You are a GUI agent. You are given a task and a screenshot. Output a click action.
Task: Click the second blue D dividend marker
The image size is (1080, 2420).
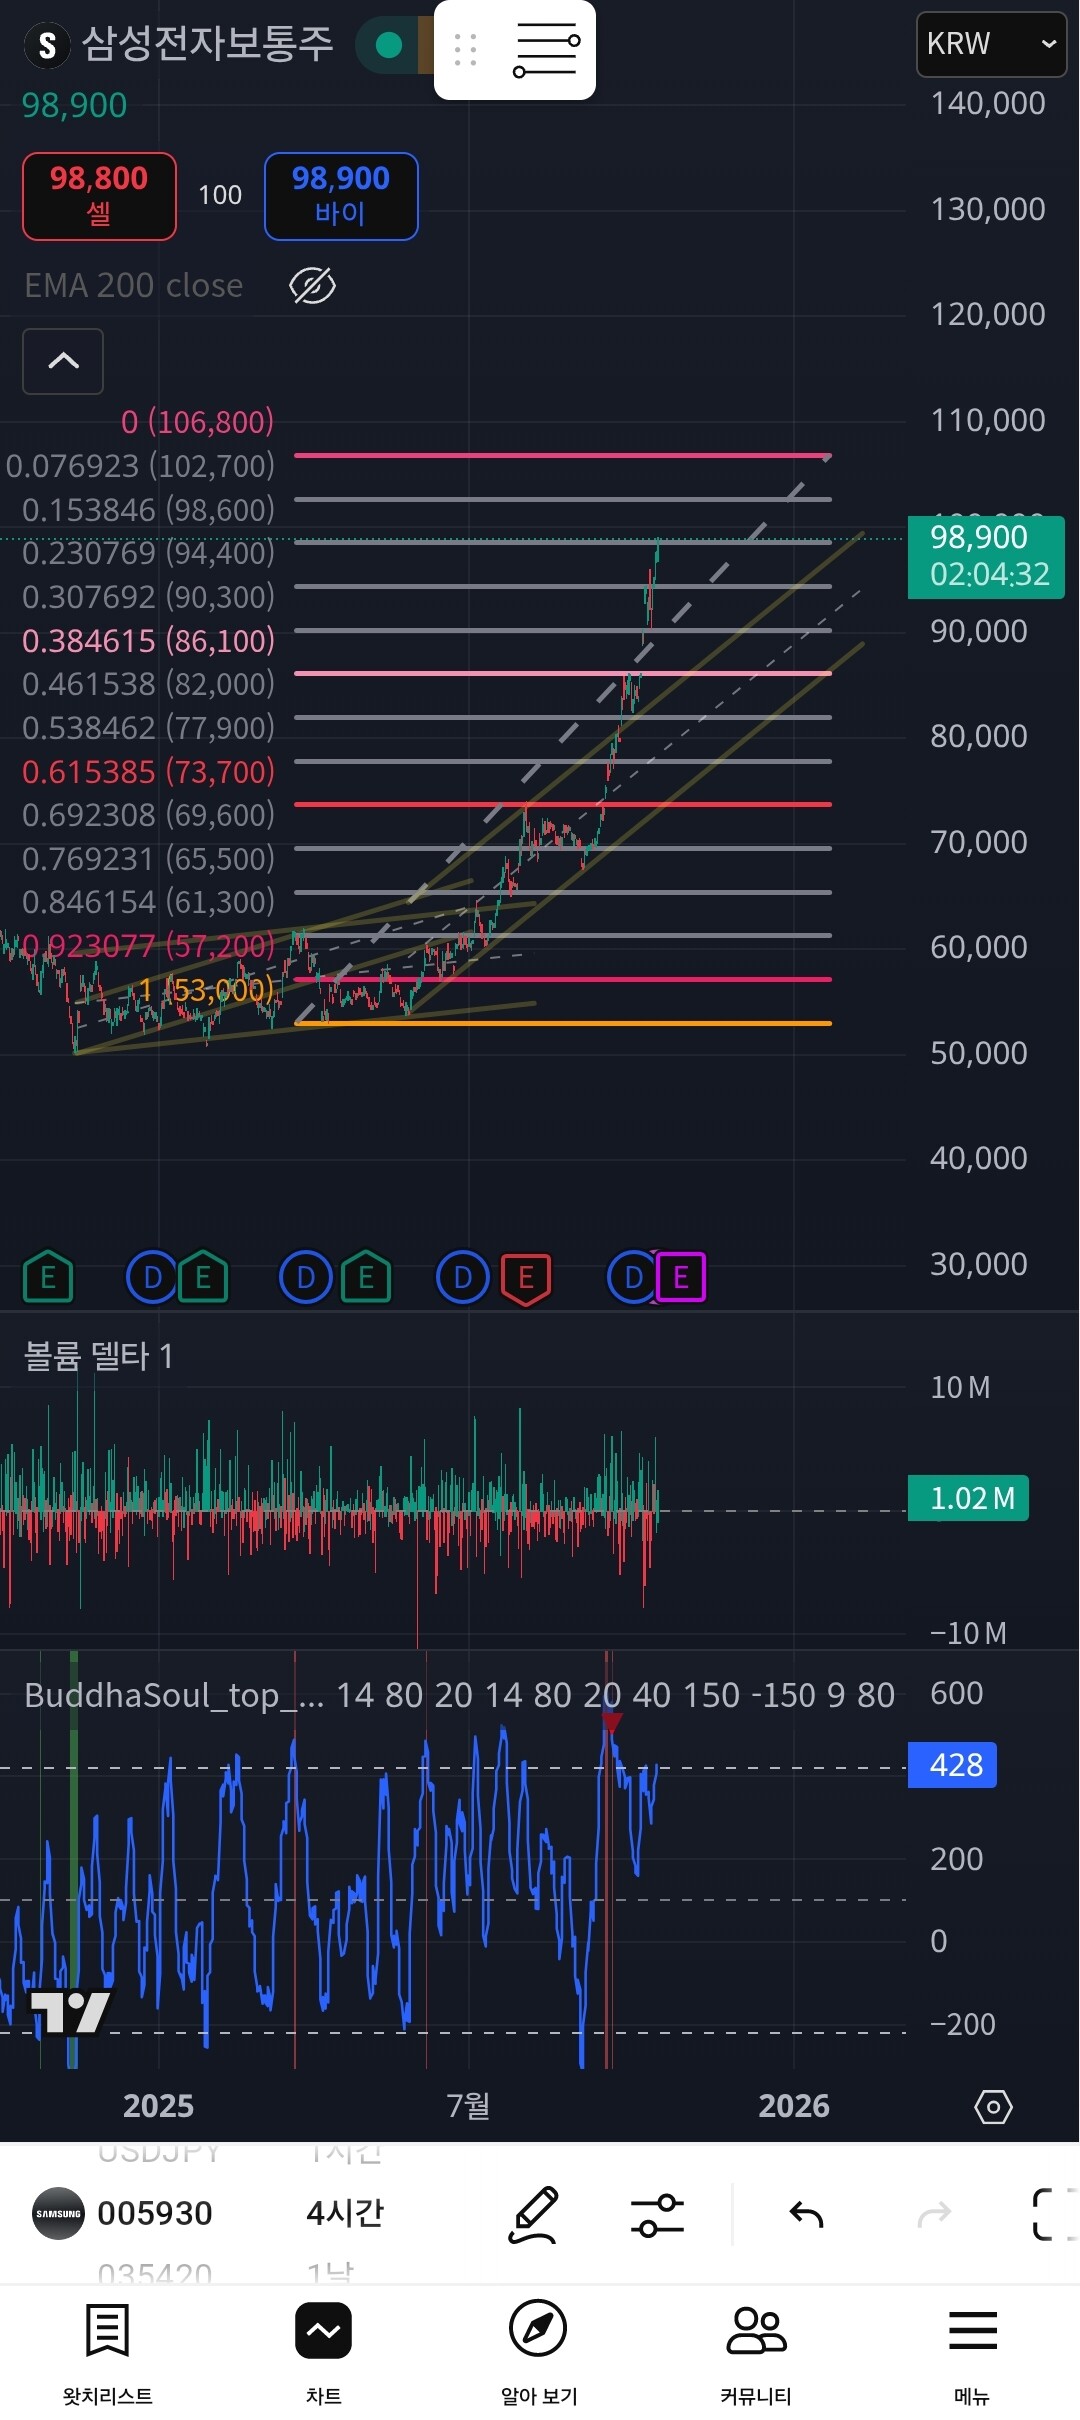[306, 1277]
